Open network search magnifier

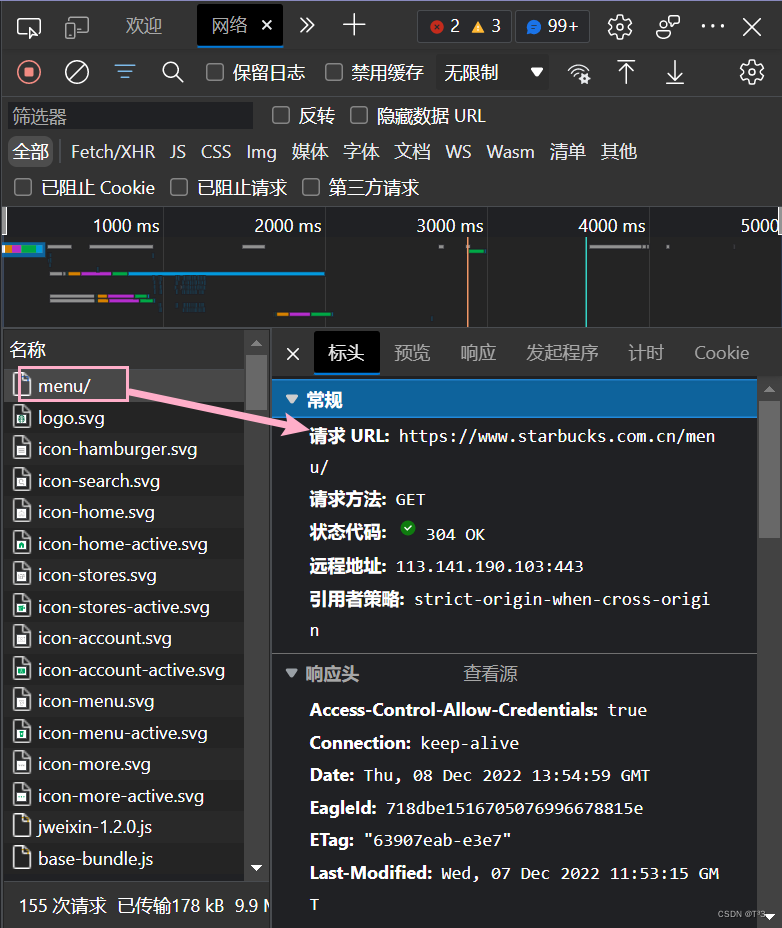point(172,72)
